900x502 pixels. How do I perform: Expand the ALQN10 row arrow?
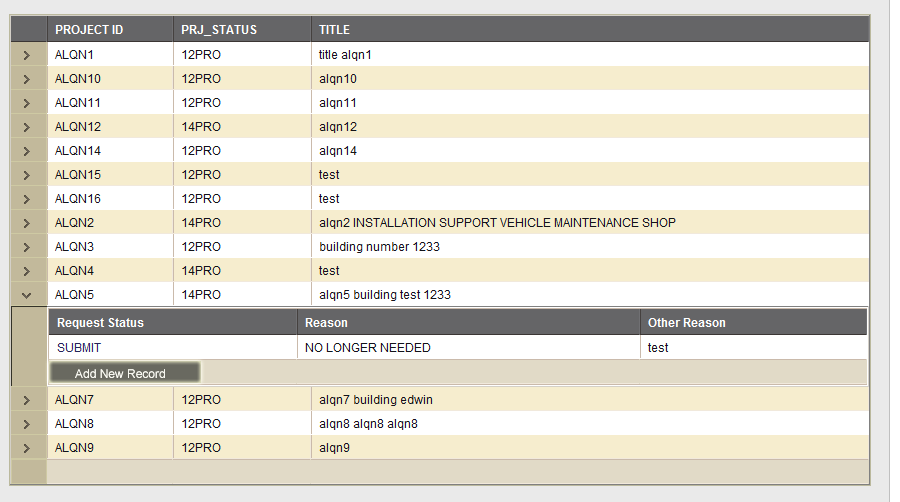coord(27,79)
